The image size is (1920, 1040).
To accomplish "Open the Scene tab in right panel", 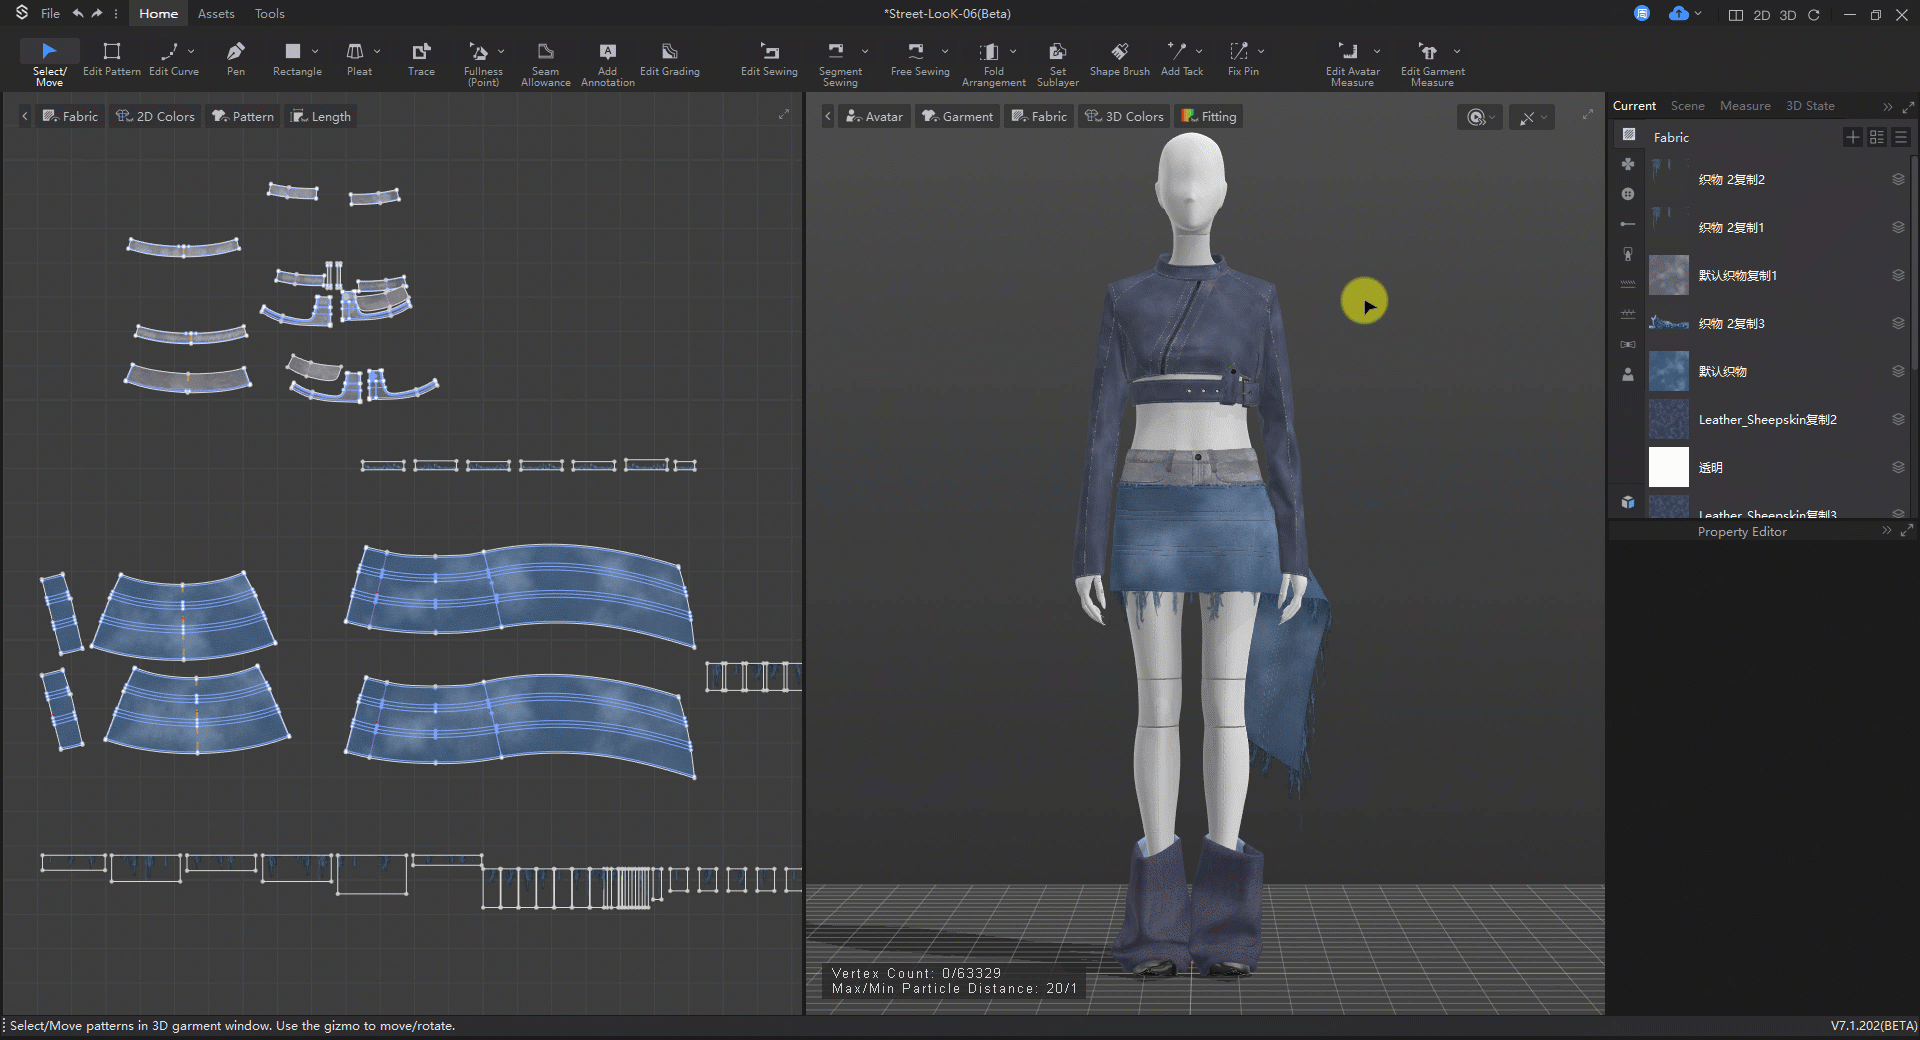I will [x=1687, y=106].
